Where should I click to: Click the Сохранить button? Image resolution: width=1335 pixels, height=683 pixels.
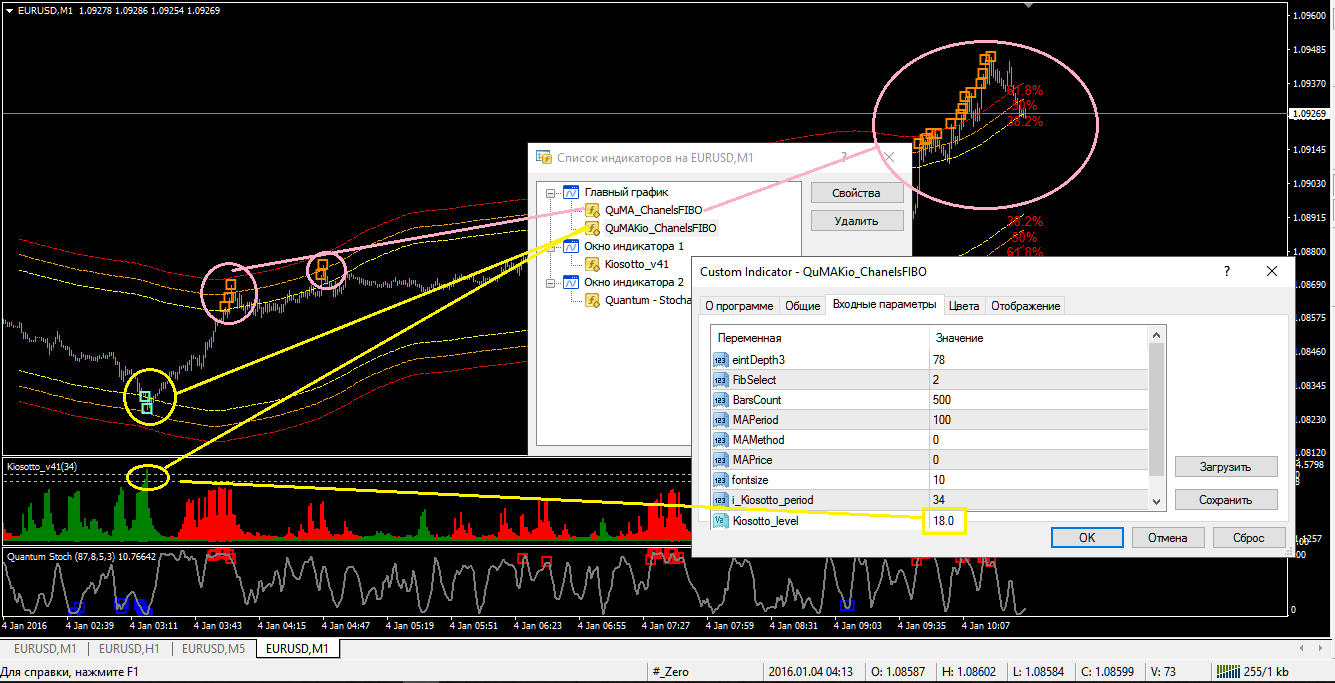[x=1226, y=499]
